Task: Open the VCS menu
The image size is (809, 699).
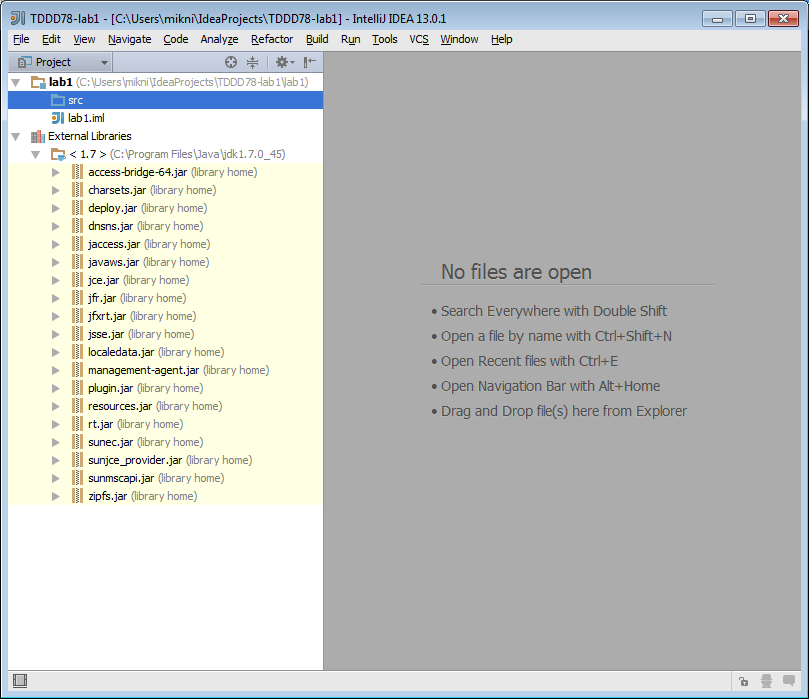Action: click(418, 39)
